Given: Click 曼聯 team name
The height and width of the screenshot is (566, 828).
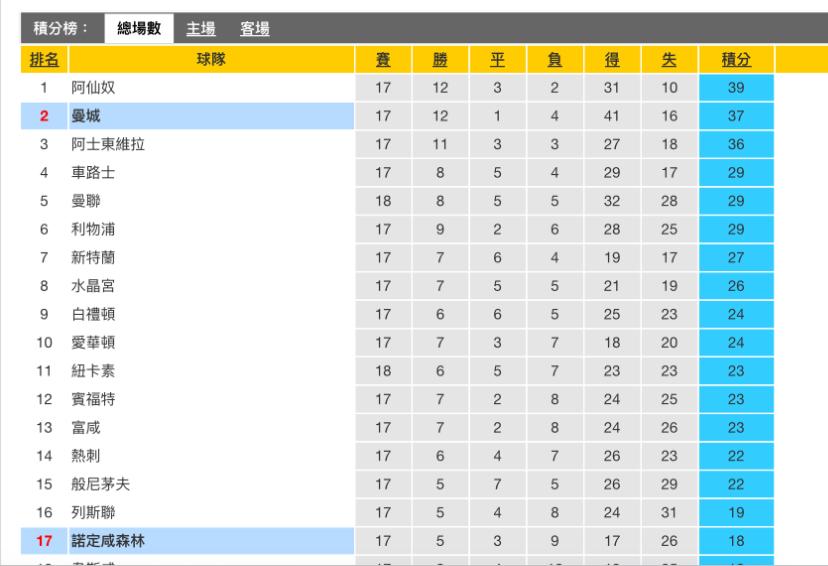Looking at the screenshot, I should 86,201.
